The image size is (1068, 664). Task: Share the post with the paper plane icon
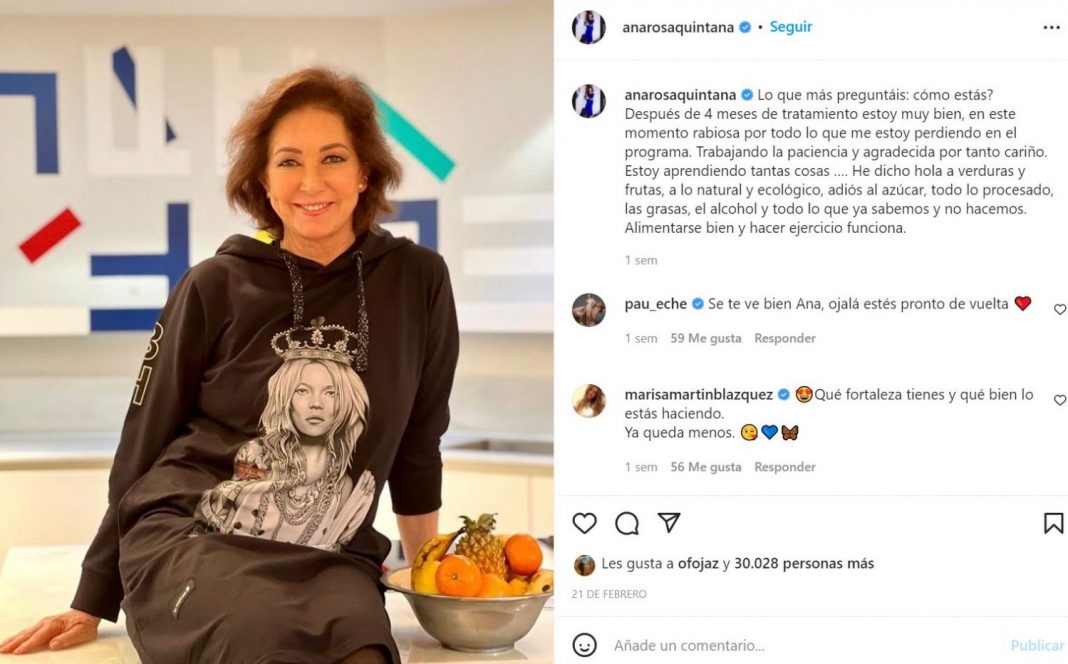[x=669, y=522]
